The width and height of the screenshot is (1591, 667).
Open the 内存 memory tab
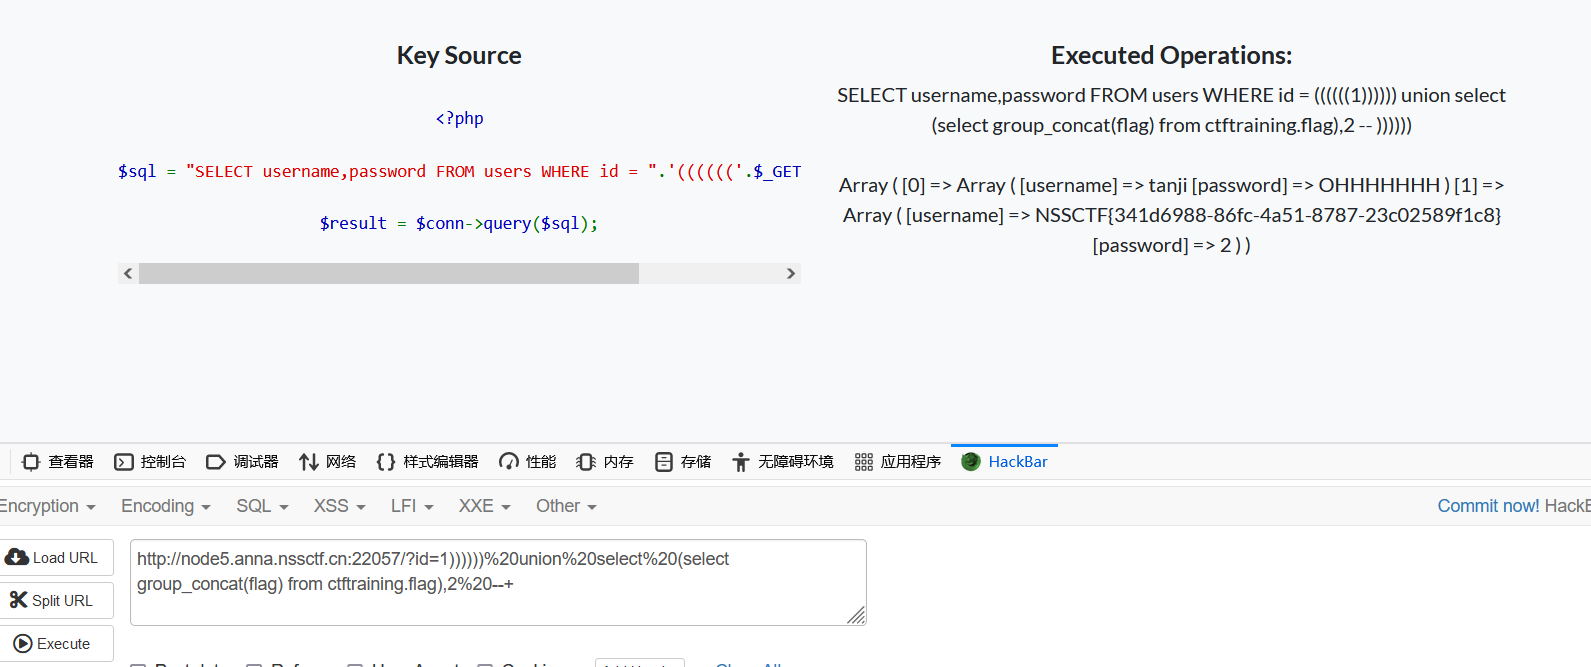605,462
